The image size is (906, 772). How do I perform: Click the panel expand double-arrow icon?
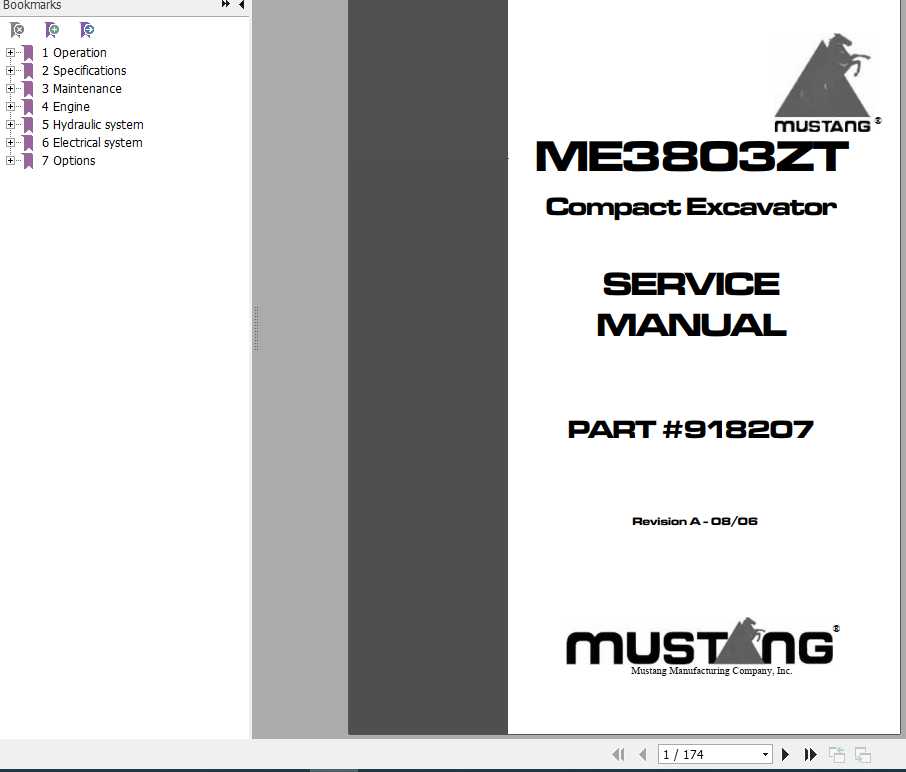(x=226, y=5)
